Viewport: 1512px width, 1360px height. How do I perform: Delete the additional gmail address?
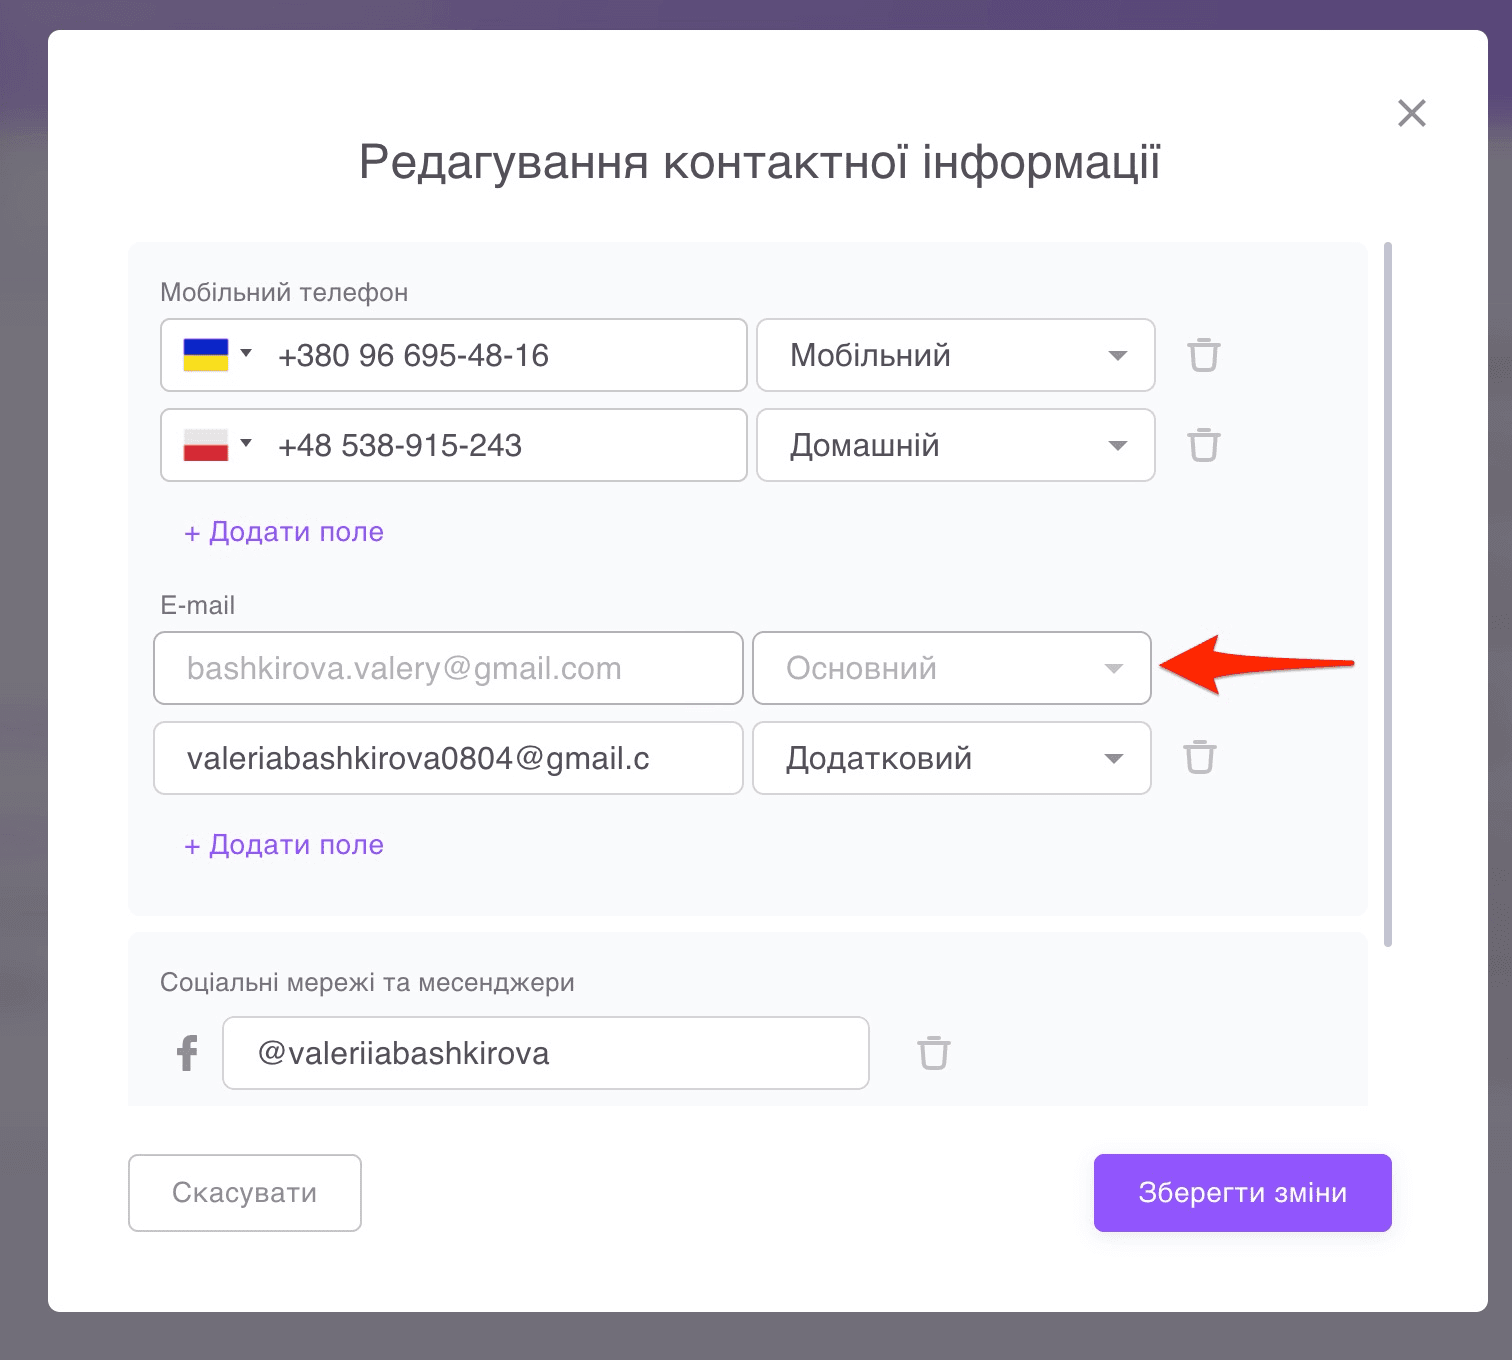(1199, 758)
